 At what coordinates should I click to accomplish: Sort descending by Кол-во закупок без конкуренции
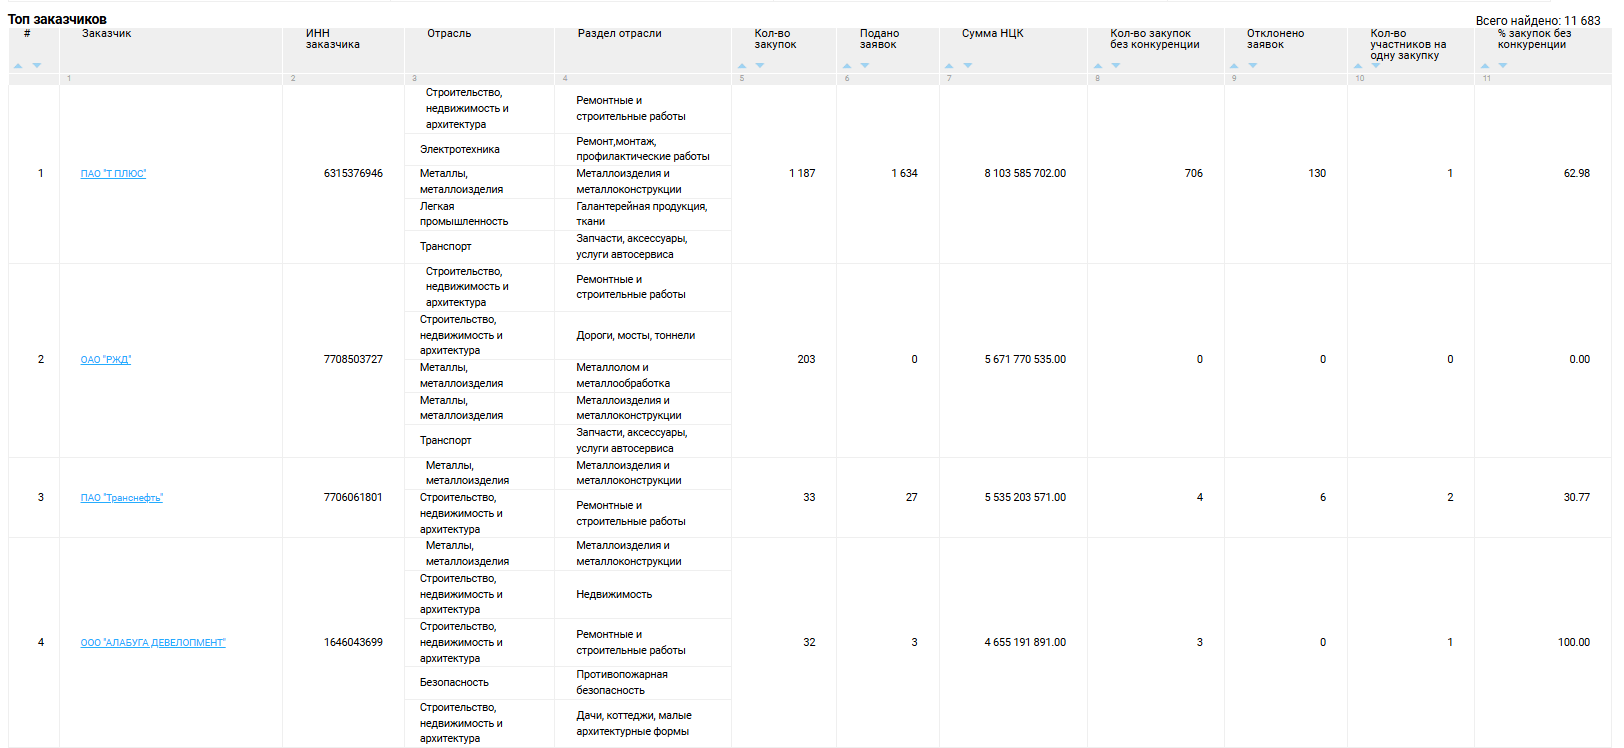coord(1116,66)
